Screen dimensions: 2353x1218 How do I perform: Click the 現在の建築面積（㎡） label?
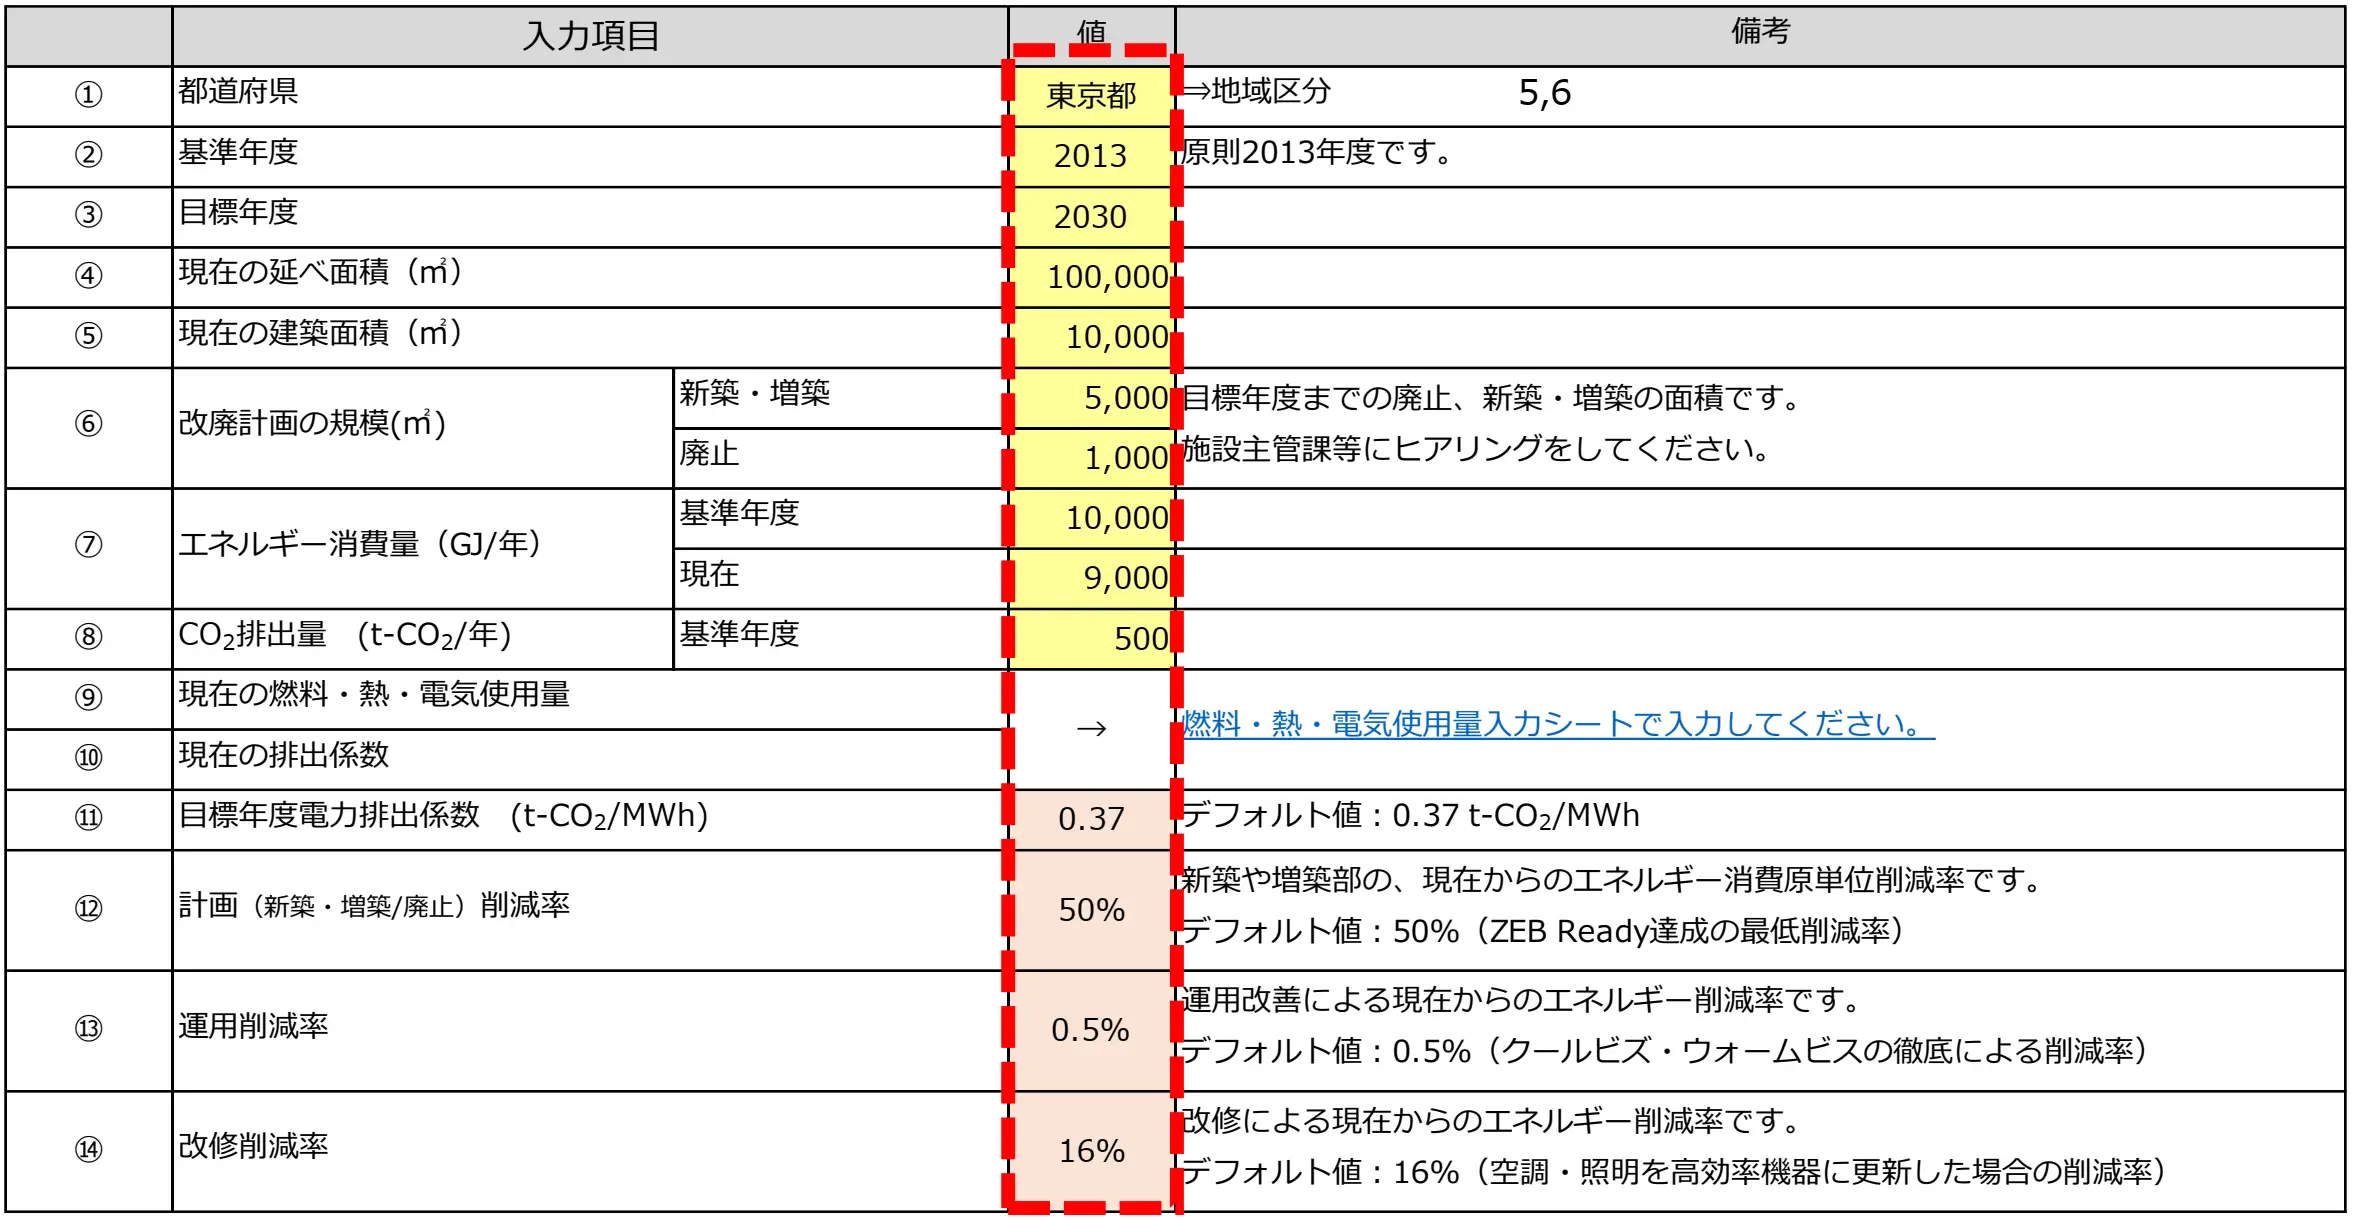coord(320,332)
